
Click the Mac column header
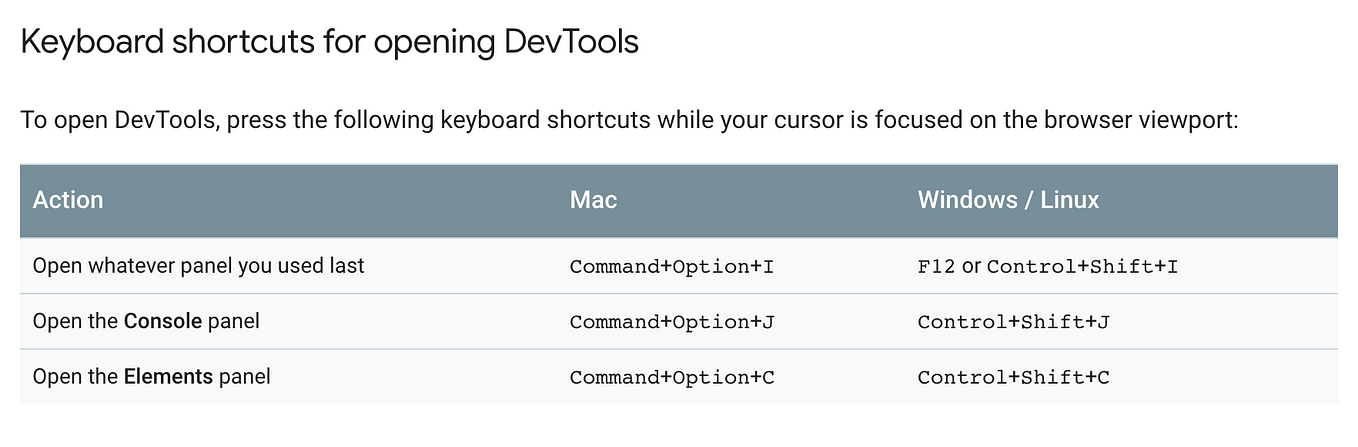click(x=593, y=199)
